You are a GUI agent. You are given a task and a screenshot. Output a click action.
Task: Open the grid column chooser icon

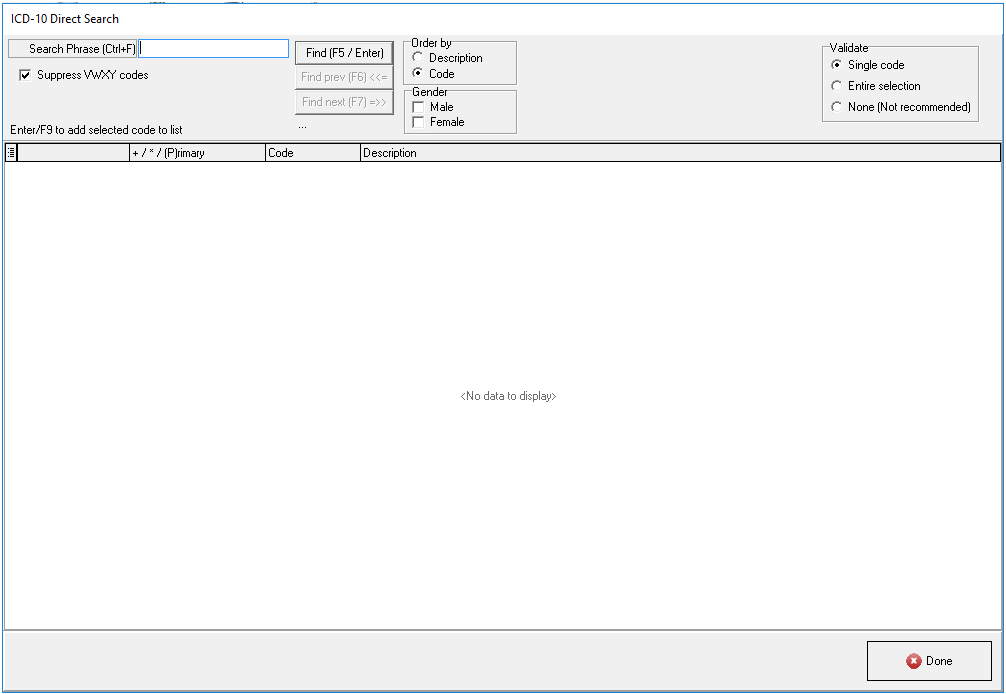[x=11, y=153]
